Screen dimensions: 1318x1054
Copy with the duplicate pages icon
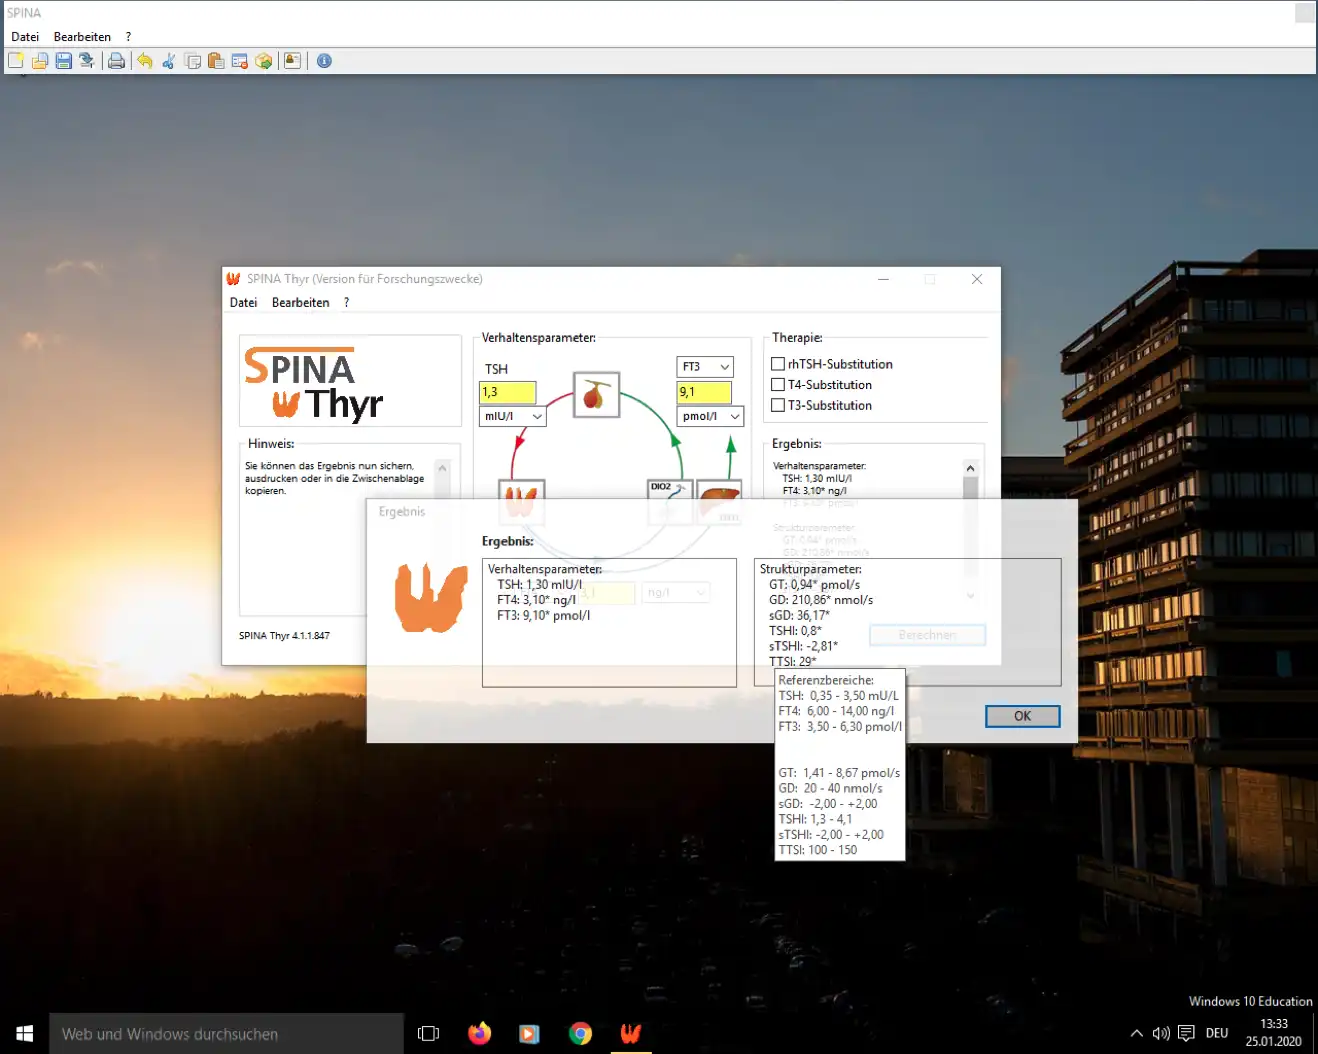click(x=192, y=61)
